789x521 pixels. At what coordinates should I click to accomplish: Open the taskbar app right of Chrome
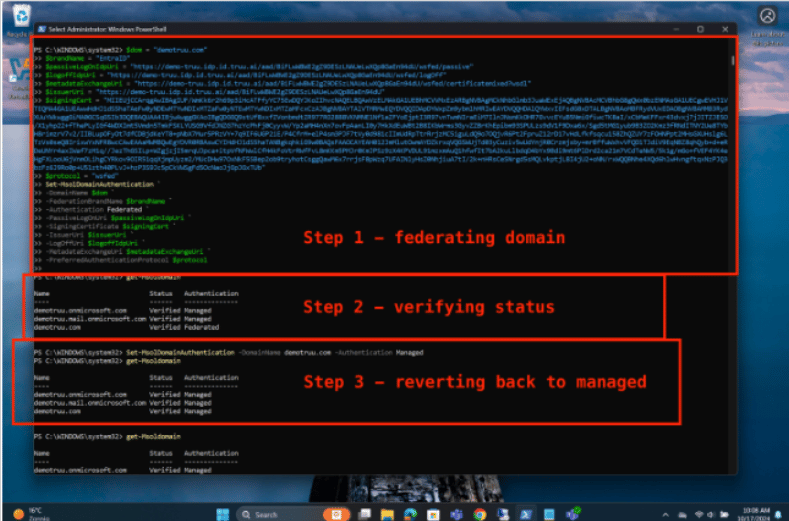point(503,514)
